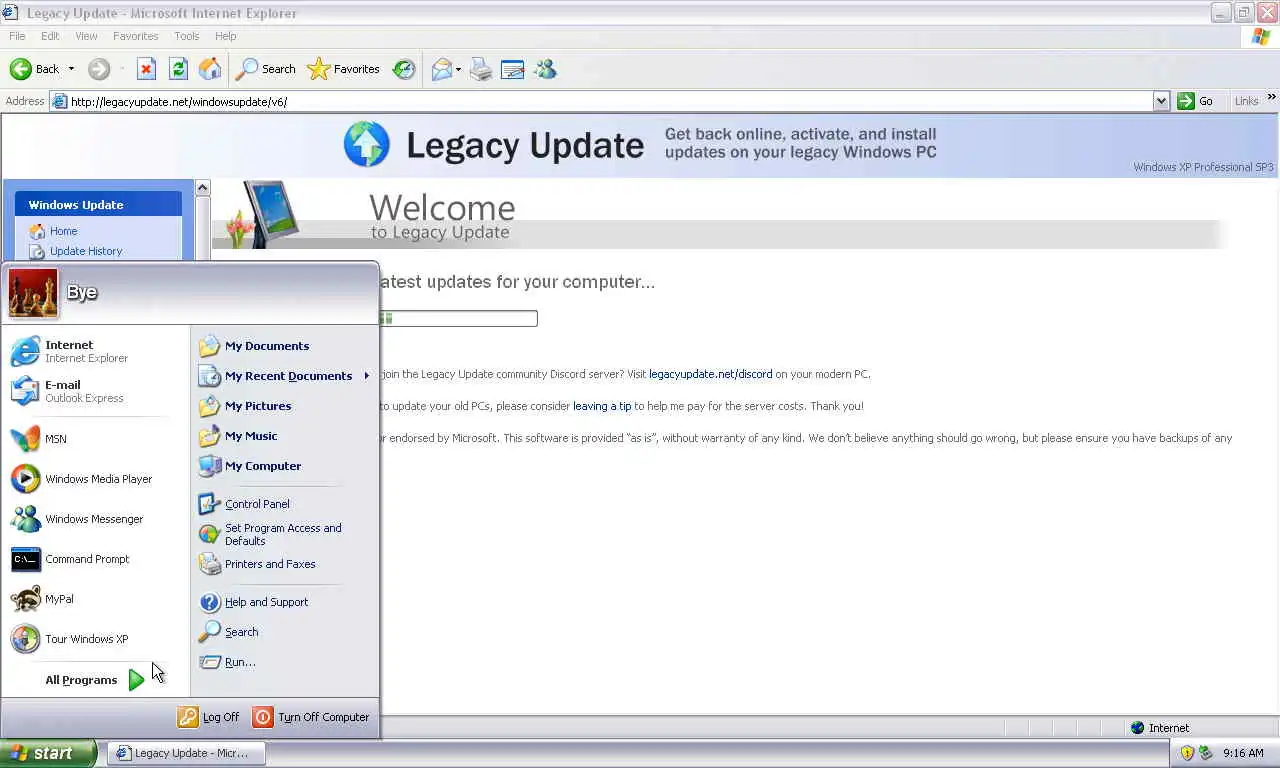1280x768 pixels.
Task: Follow the leaving a tip link
Action: (602, 406)
